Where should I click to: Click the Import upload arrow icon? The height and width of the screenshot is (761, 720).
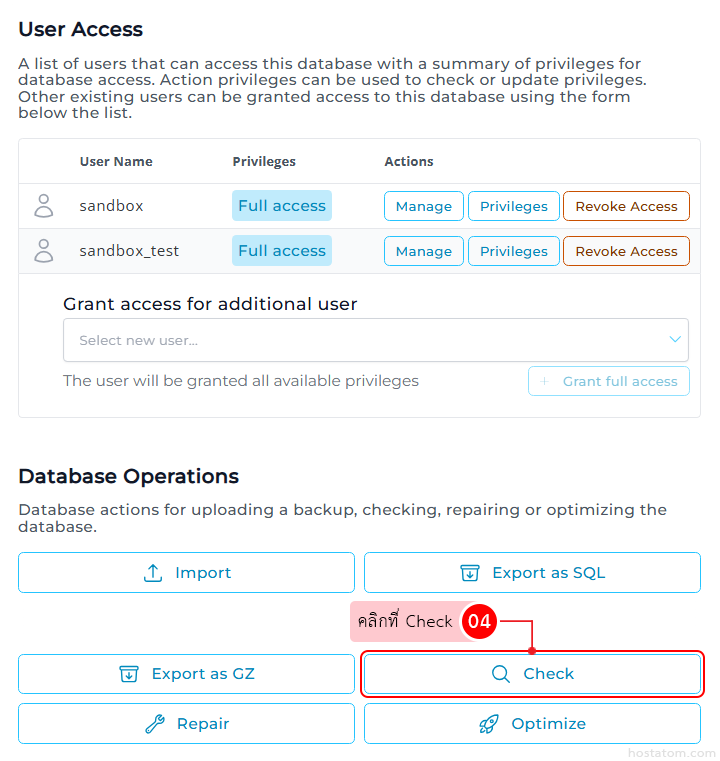pyautogui.click(x=153, y=573)
